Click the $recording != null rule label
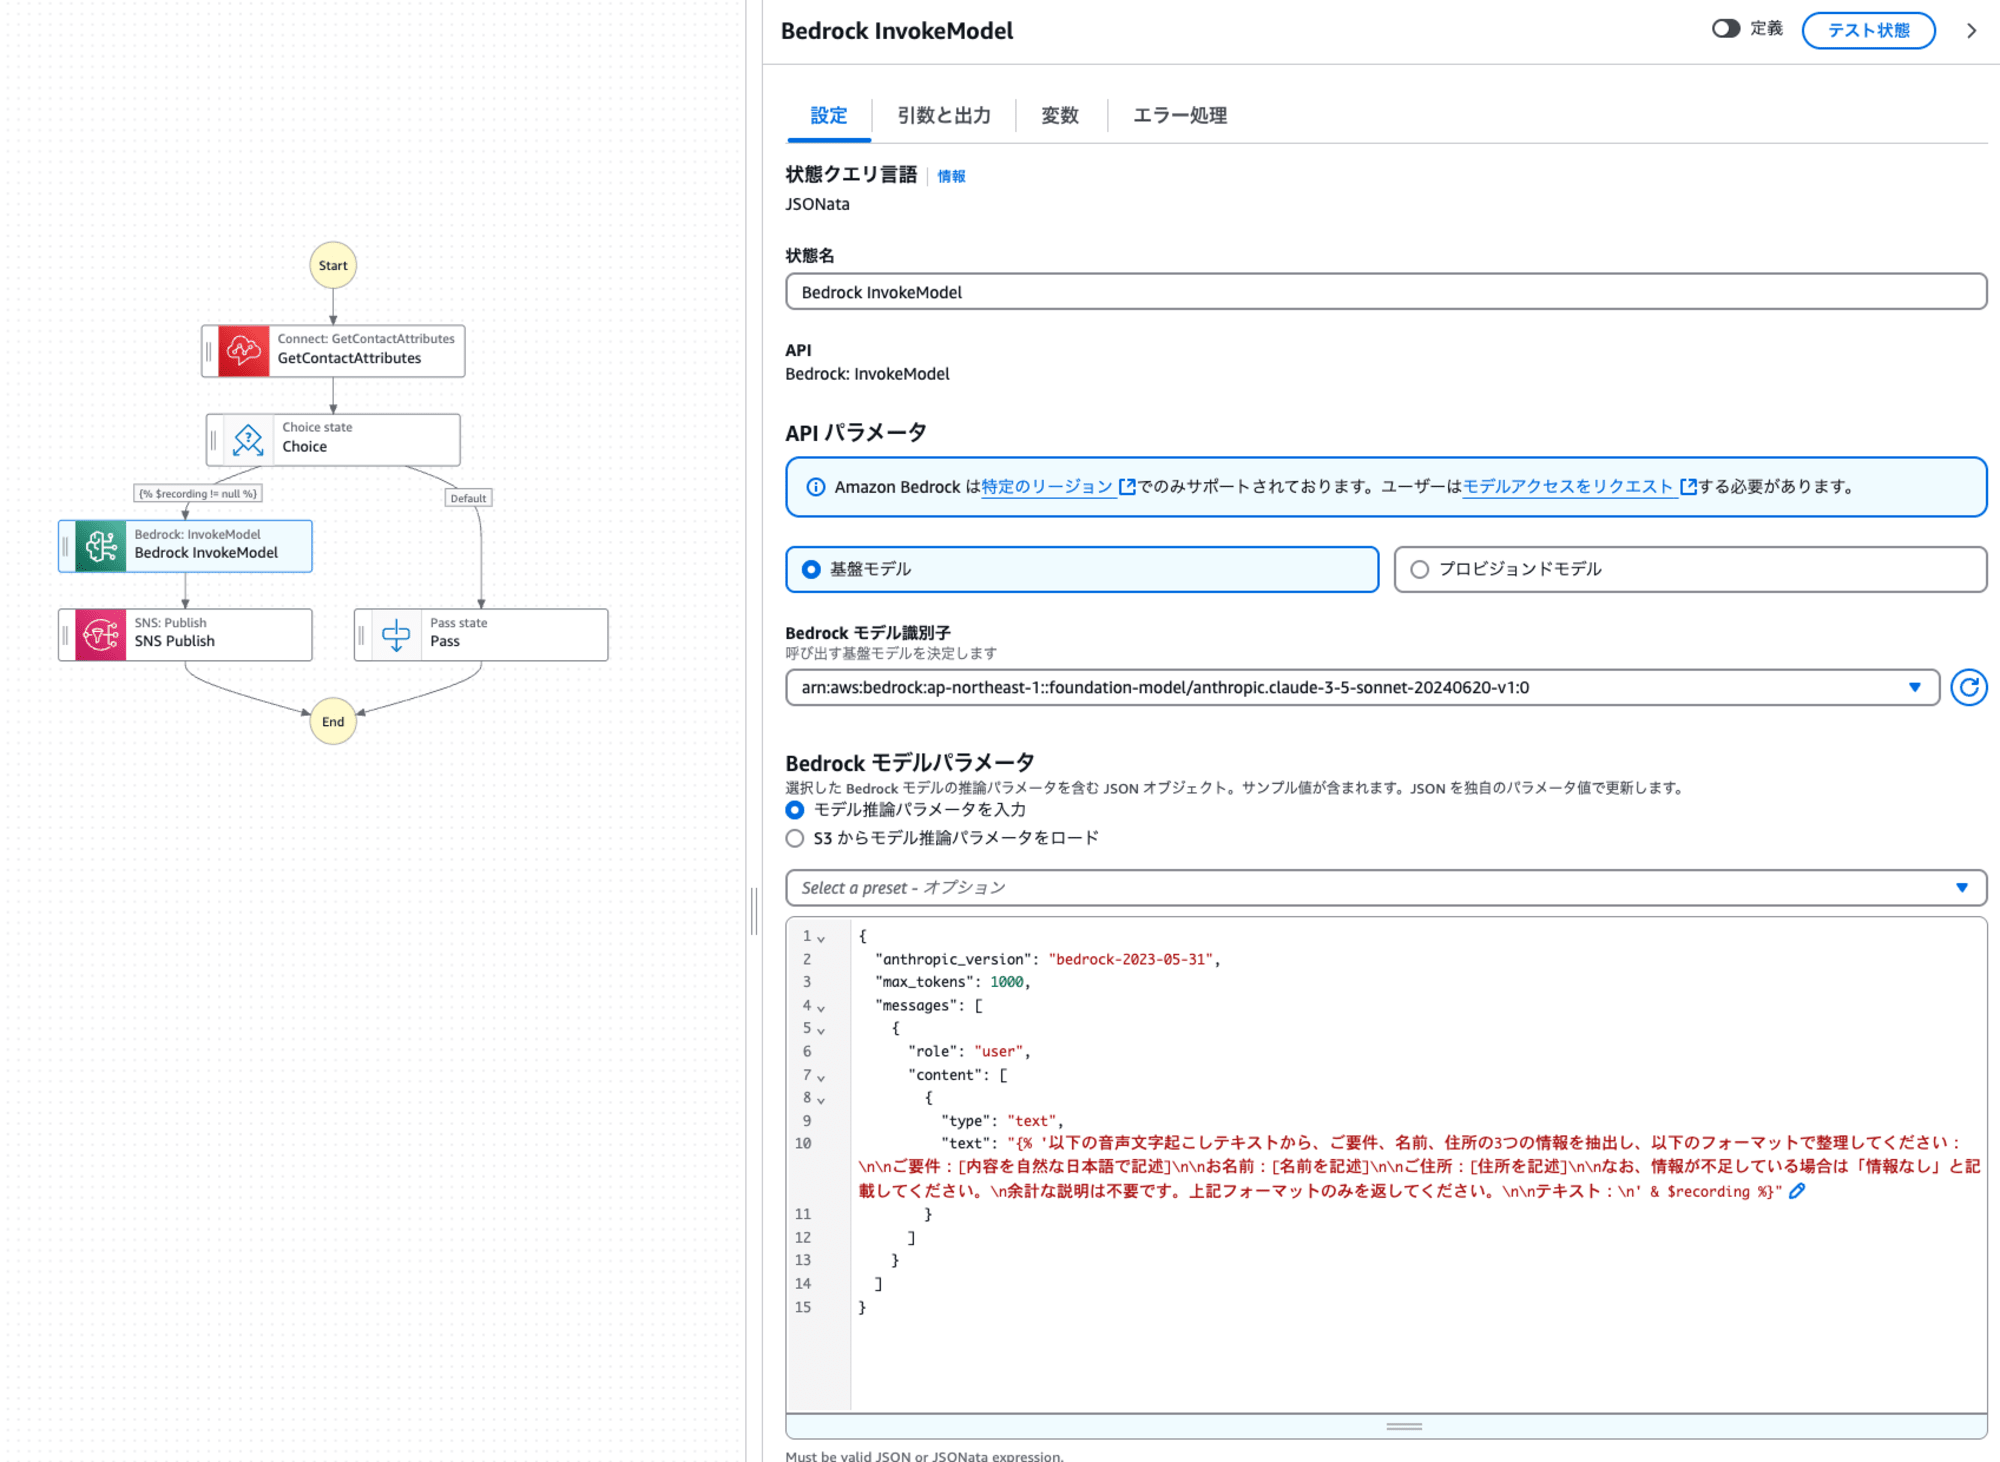The height and width of the screenshot is (1462, 2000). click(x=198, y=493)
